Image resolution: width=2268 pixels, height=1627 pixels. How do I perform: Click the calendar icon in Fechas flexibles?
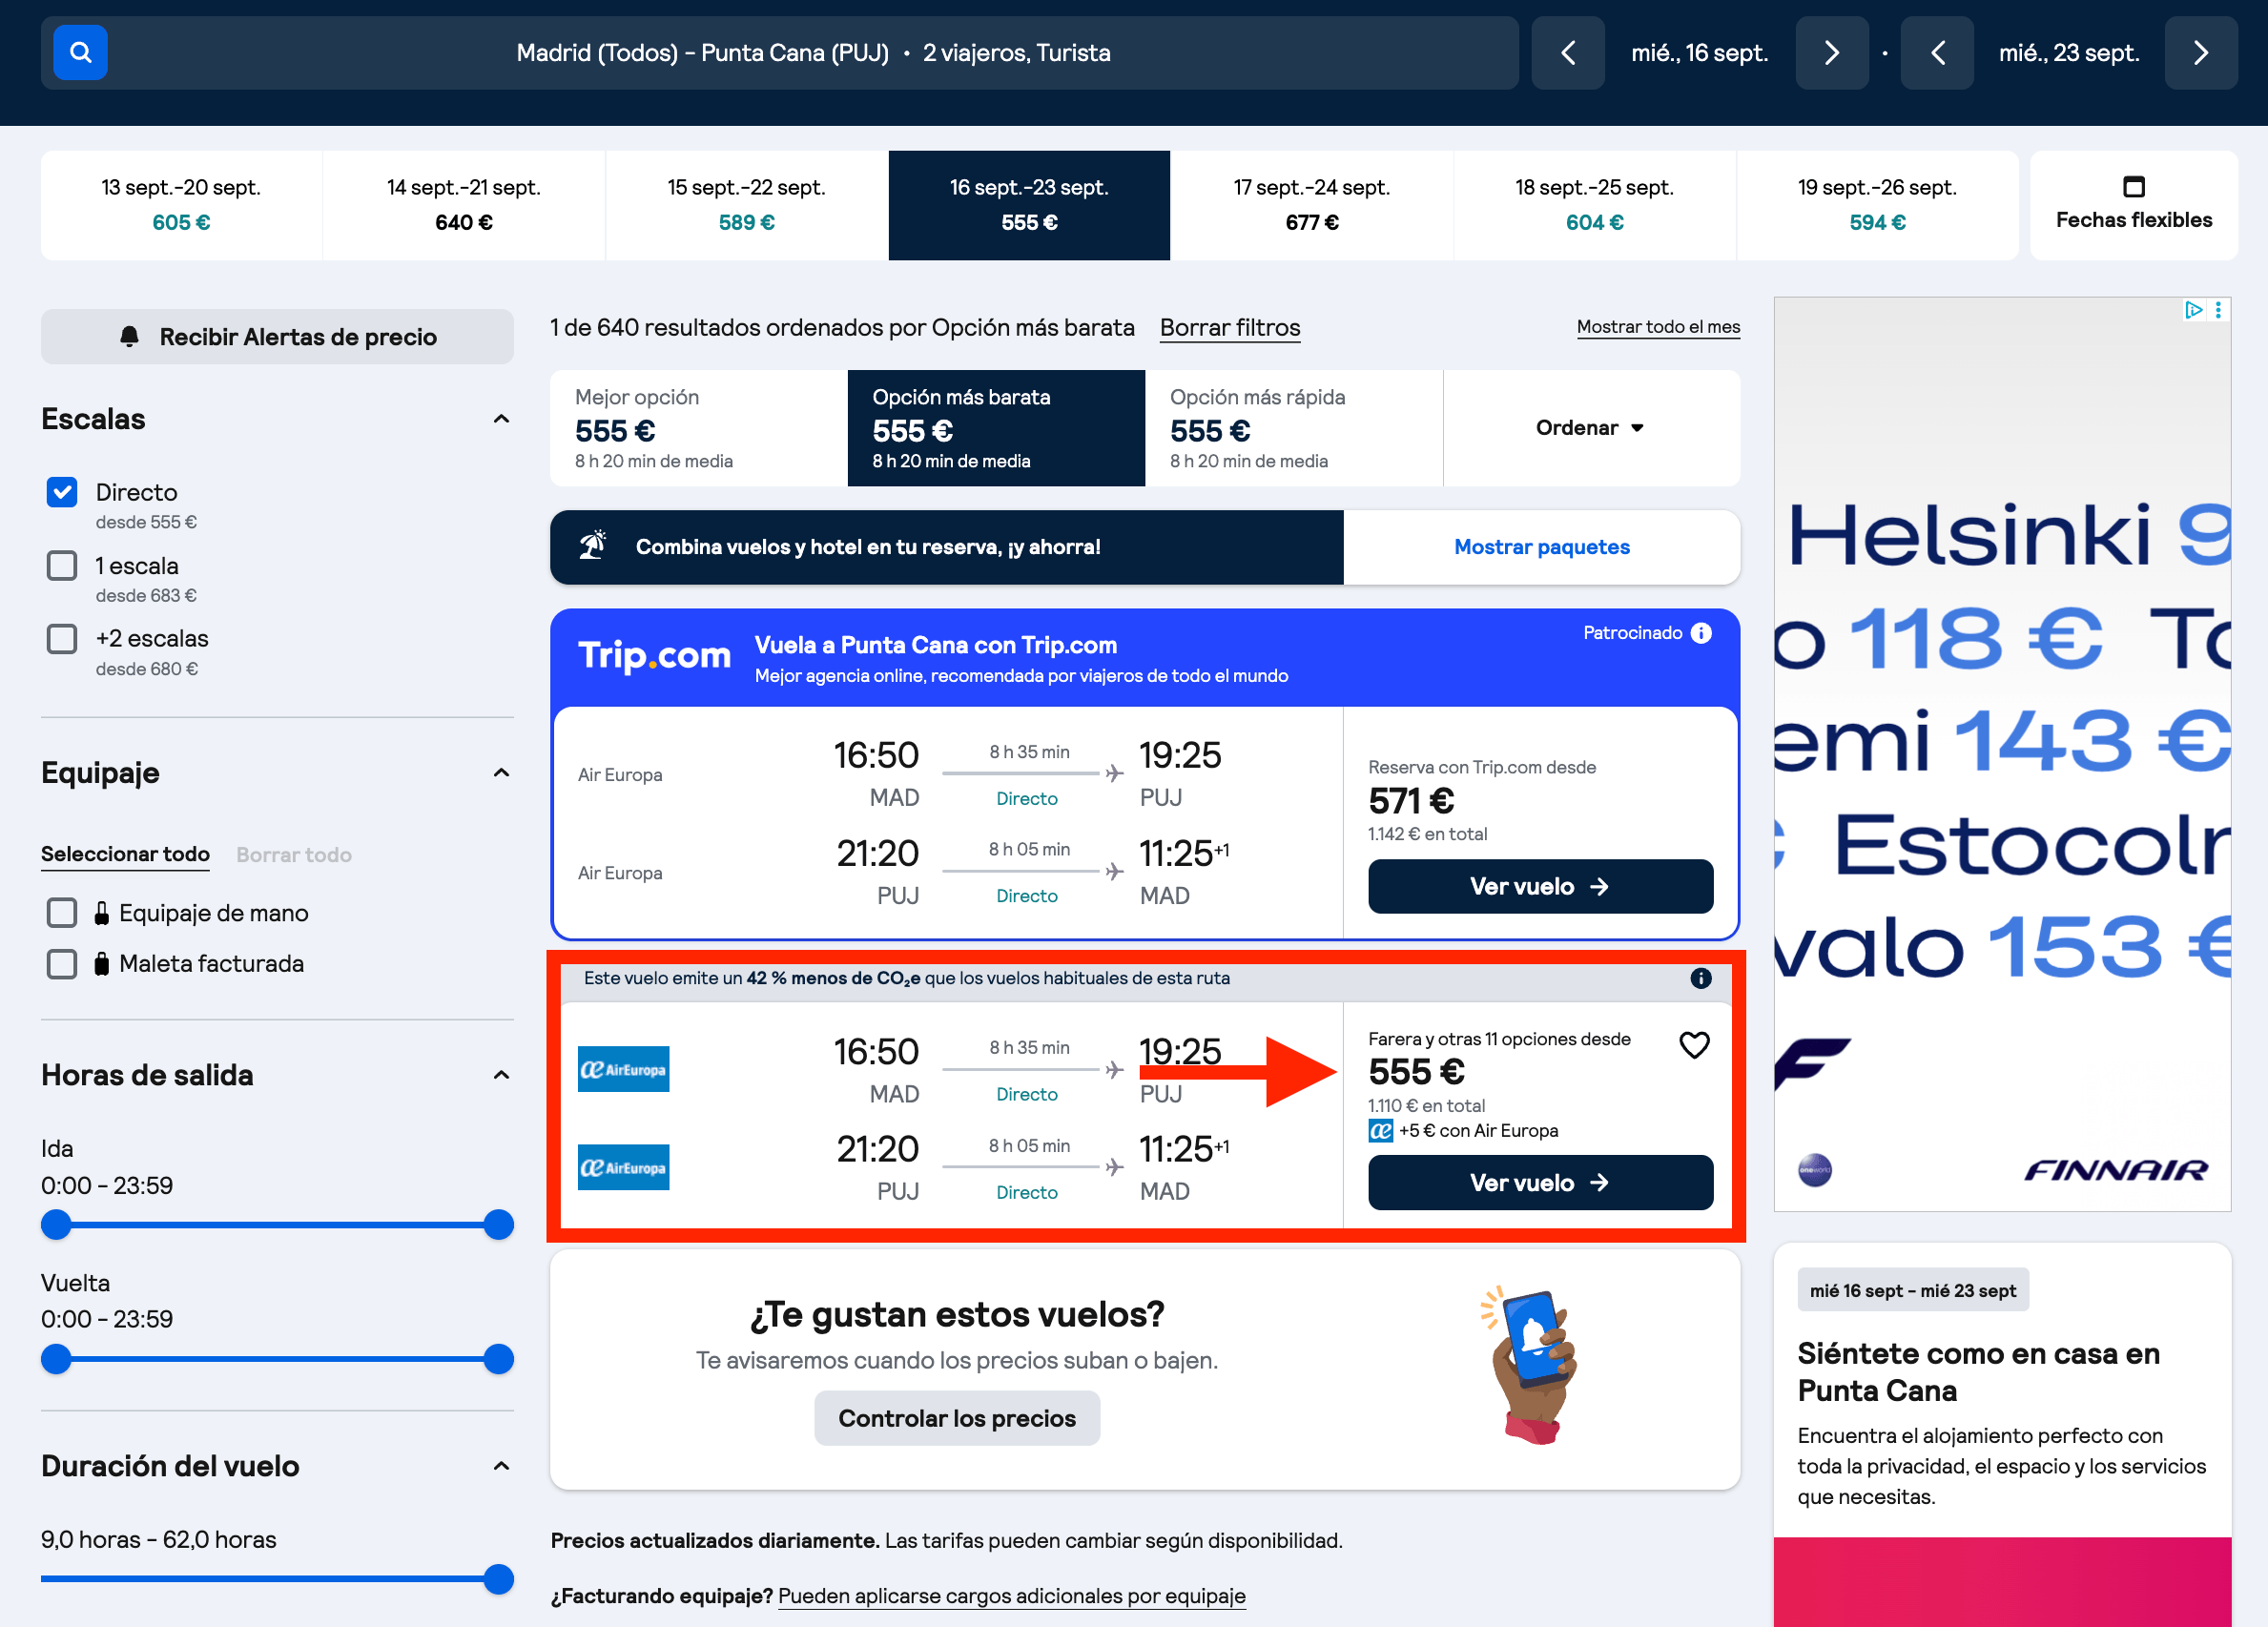click(2133, 187)
